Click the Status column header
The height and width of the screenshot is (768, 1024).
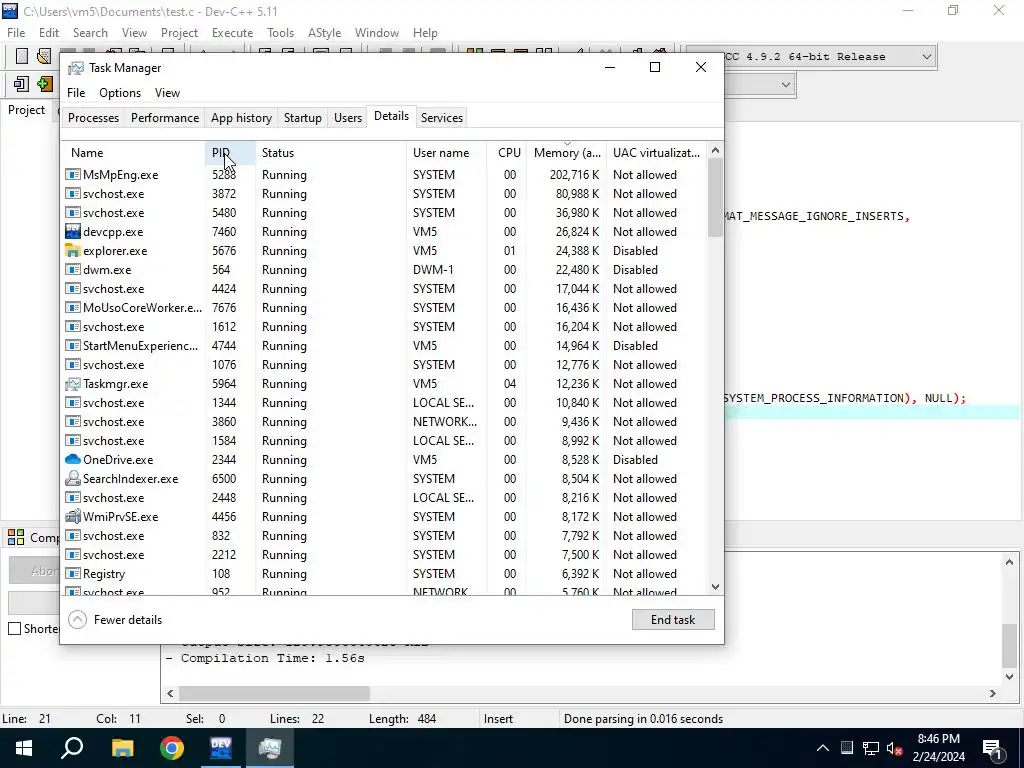click(330, 153)
